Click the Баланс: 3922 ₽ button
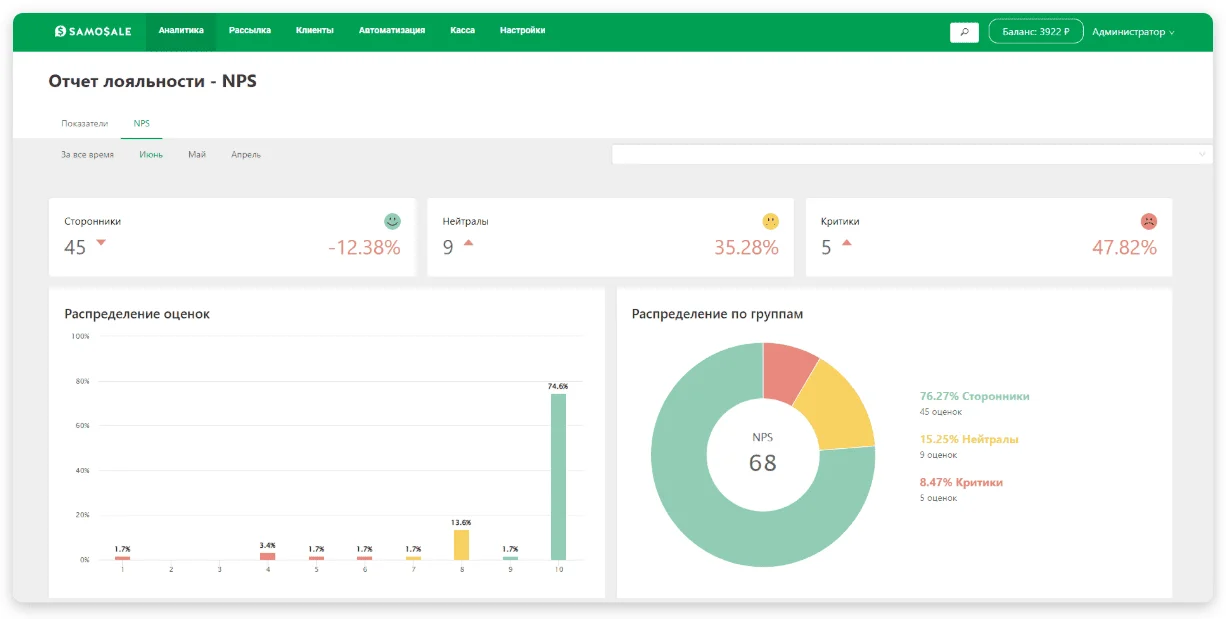The height and width of the screenshot is (619, 1226). point(1036,32)
